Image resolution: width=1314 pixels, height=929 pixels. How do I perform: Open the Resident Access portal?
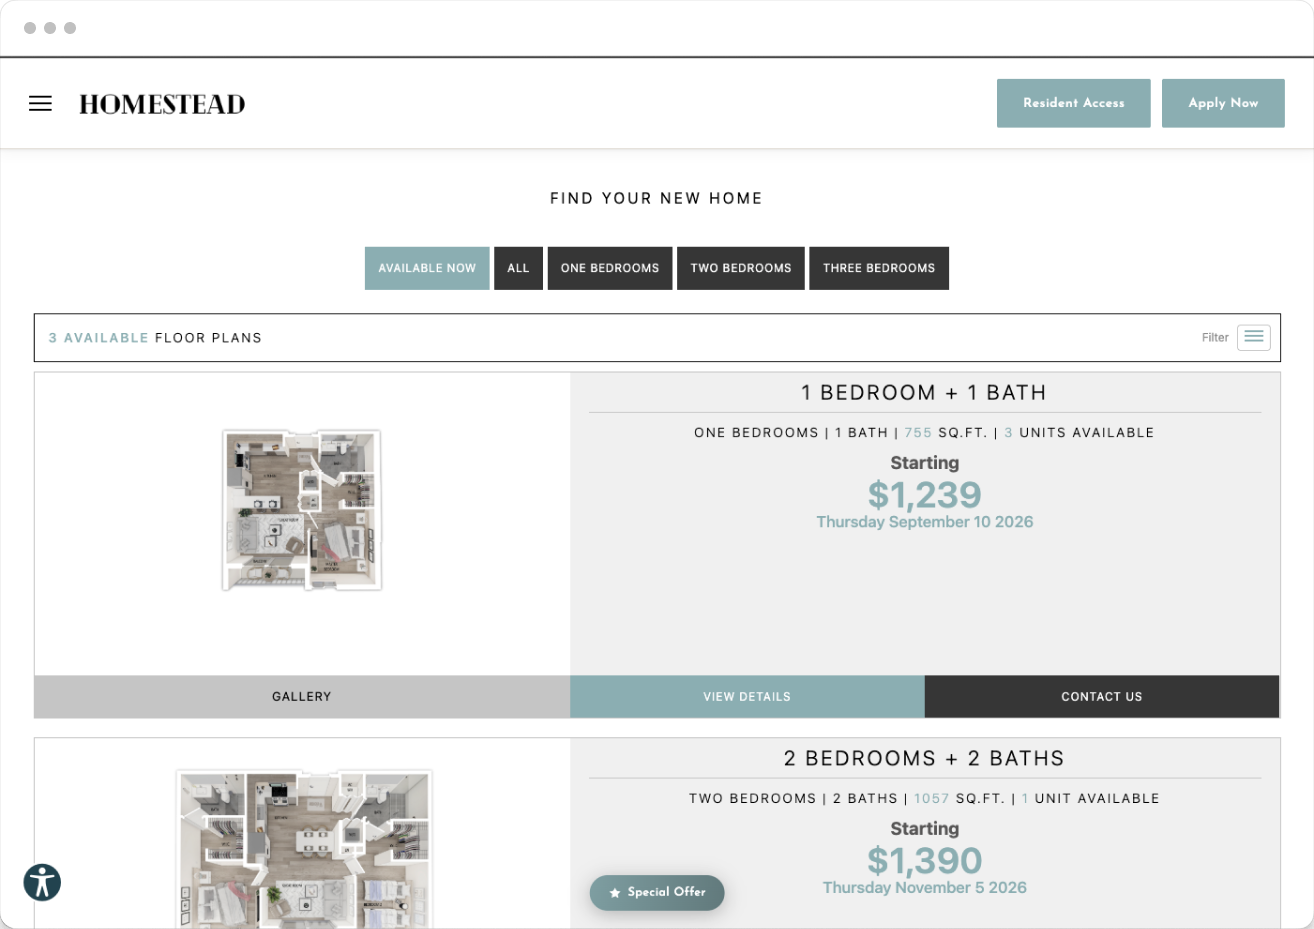[1073, 103]
